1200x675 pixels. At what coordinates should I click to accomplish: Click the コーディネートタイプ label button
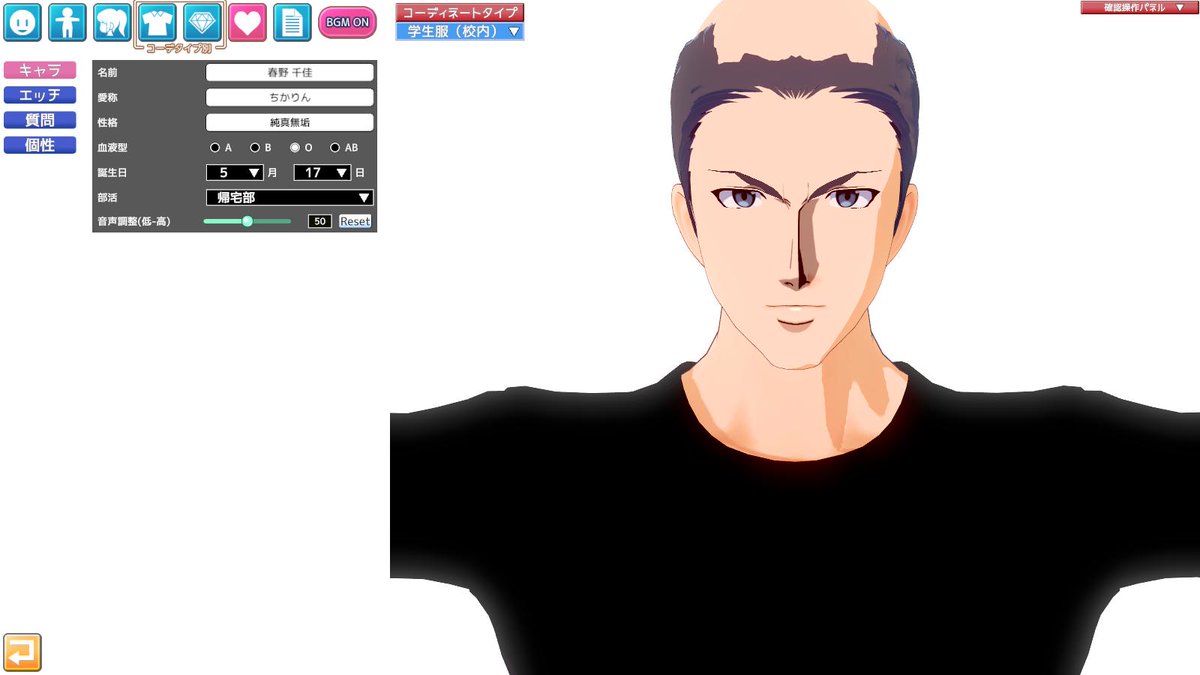pos(460,12)
